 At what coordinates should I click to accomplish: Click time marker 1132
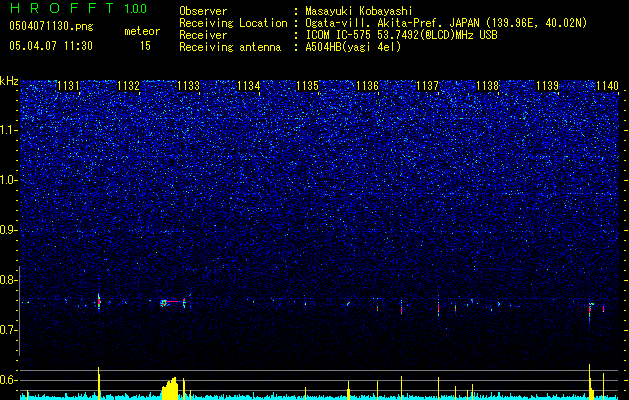tap(128, 85)
